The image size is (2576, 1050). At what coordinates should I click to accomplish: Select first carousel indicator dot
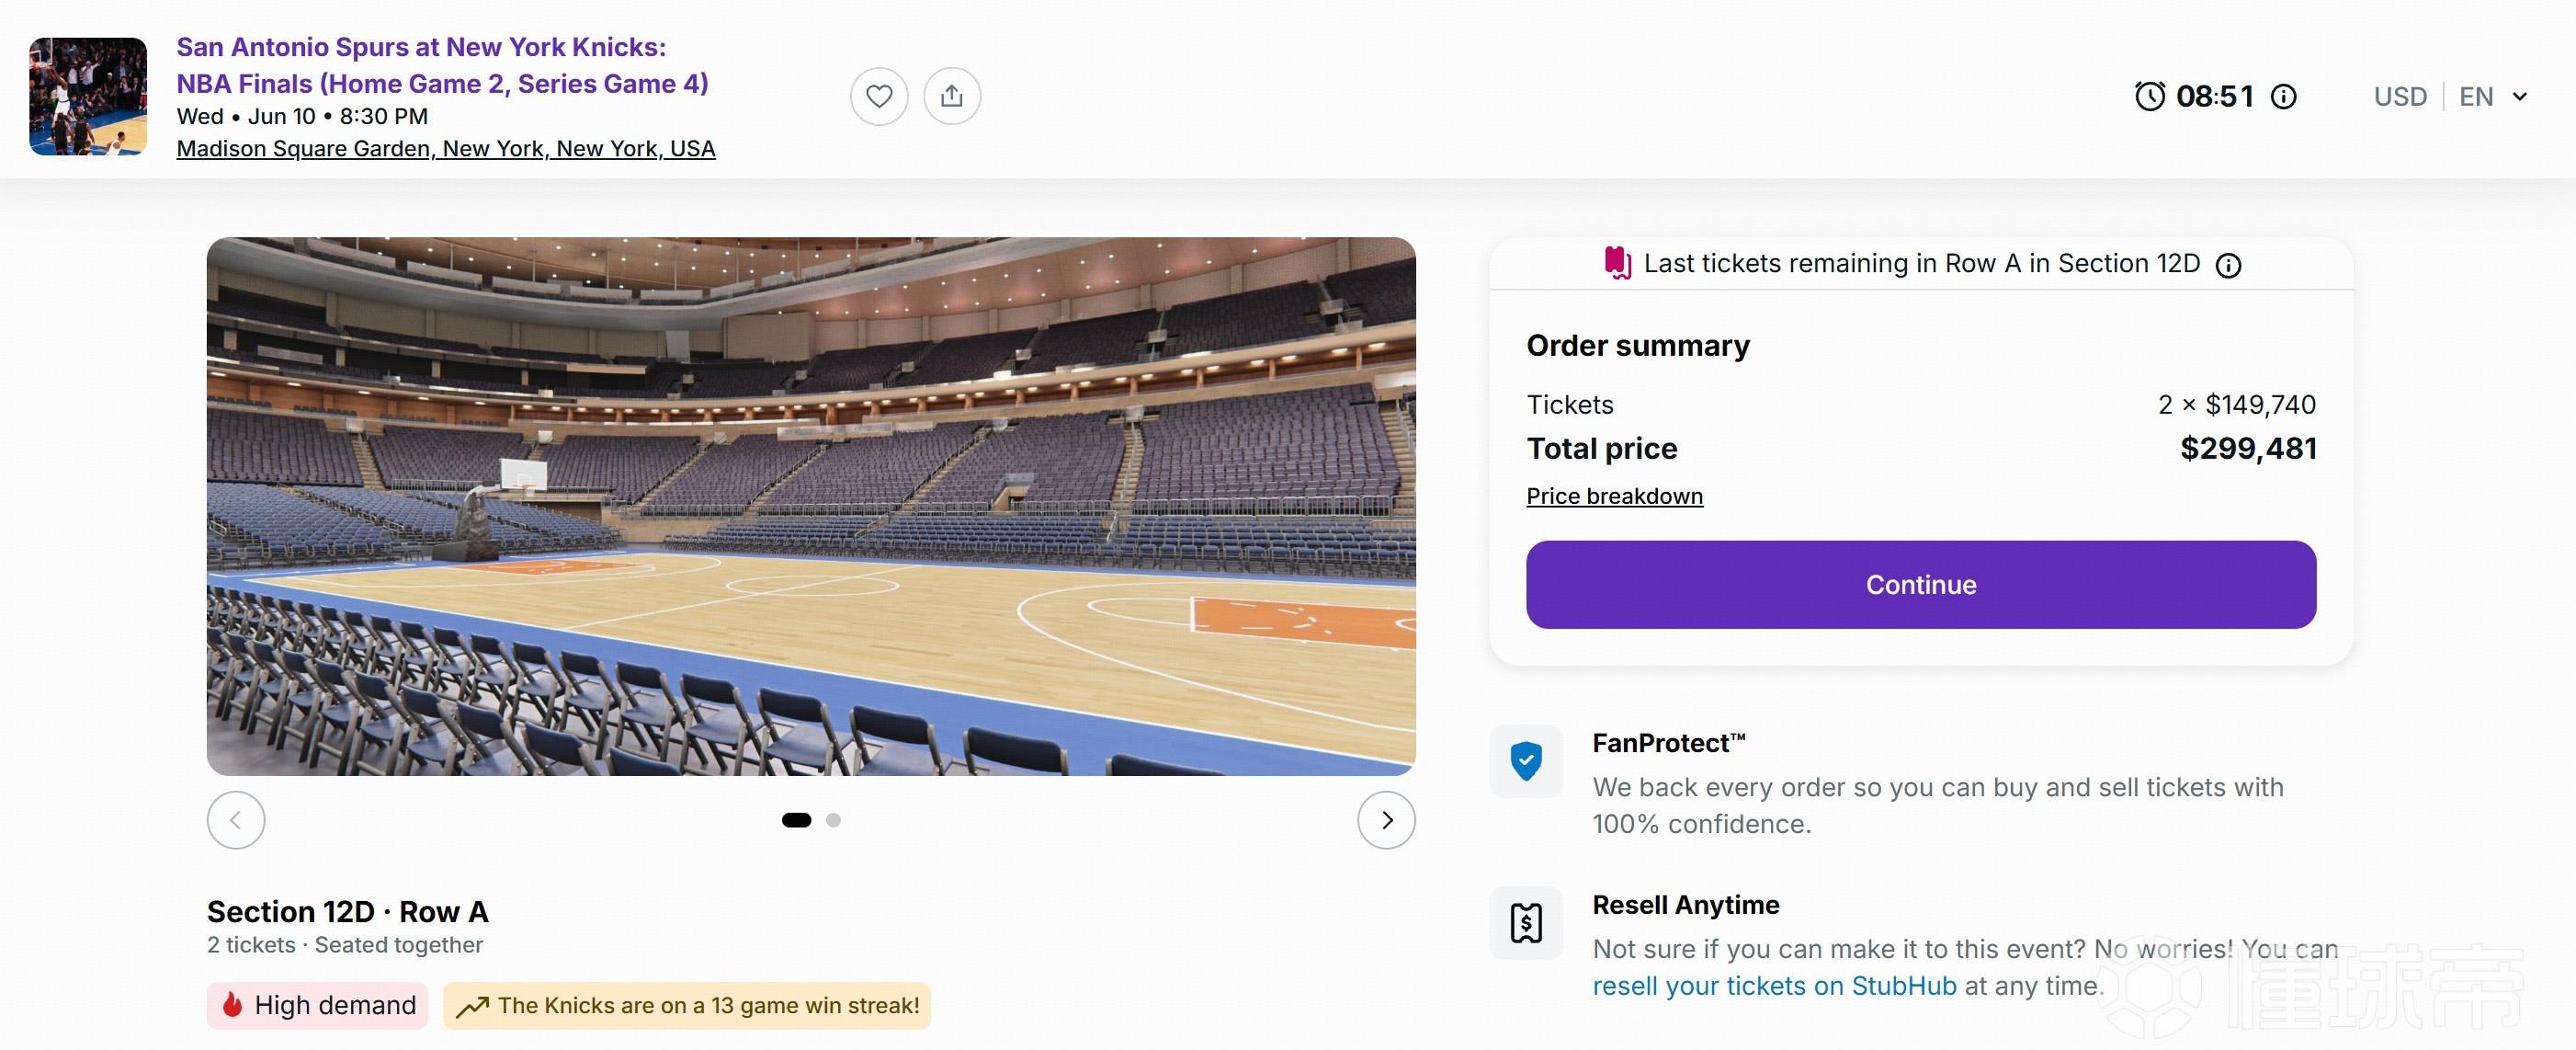pos(796,820)
